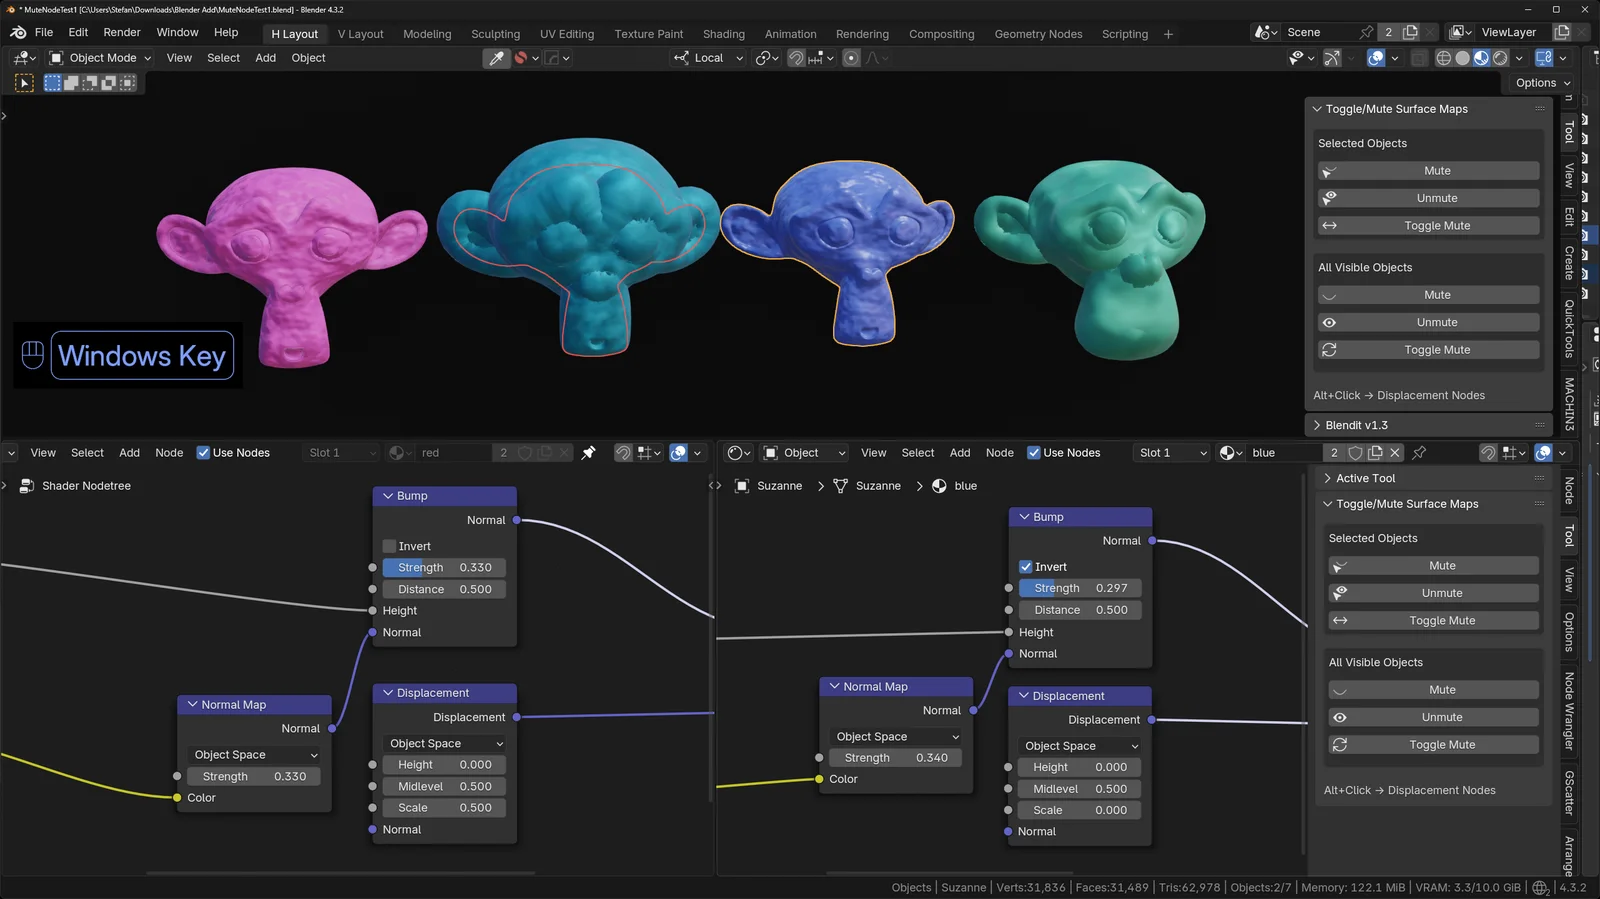Pin the Scene with the pin icon
The image size is (1600, 899).
[x=1366, y=33]
